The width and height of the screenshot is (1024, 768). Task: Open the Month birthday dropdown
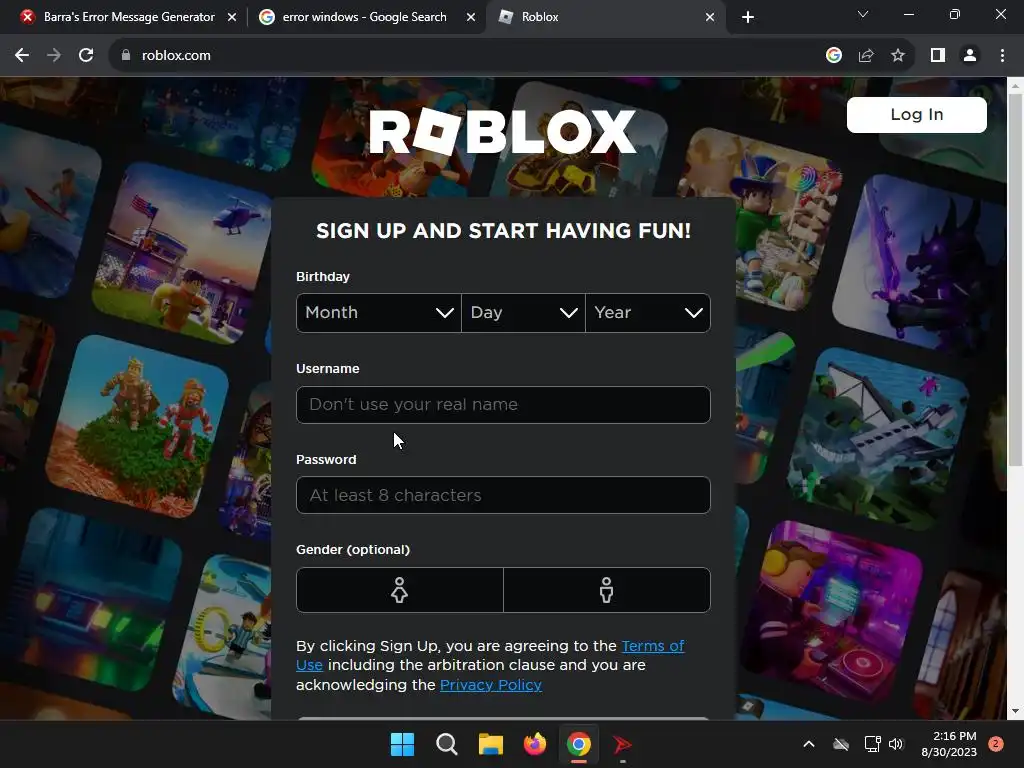[379, 313]
